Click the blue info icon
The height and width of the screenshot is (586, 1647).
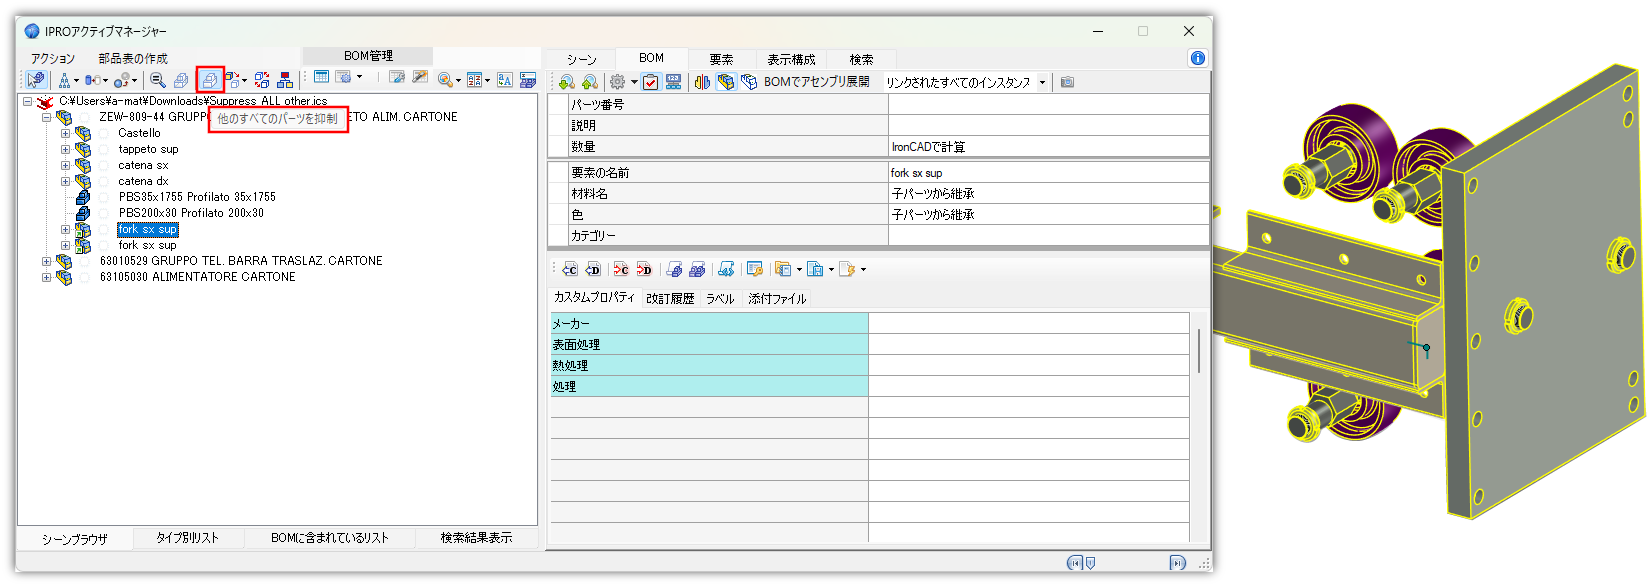coord(1197,58)
